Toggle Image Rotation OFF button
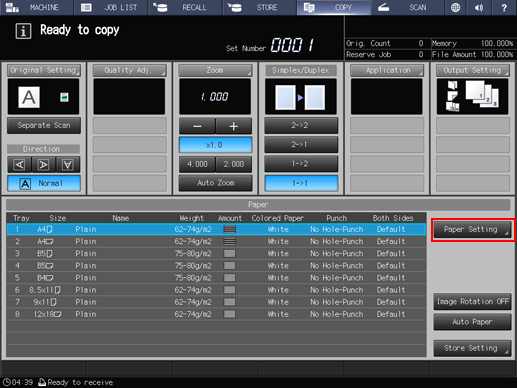This screenshot has width=517, height=388. pyautogui.click(x=472, y=302)
